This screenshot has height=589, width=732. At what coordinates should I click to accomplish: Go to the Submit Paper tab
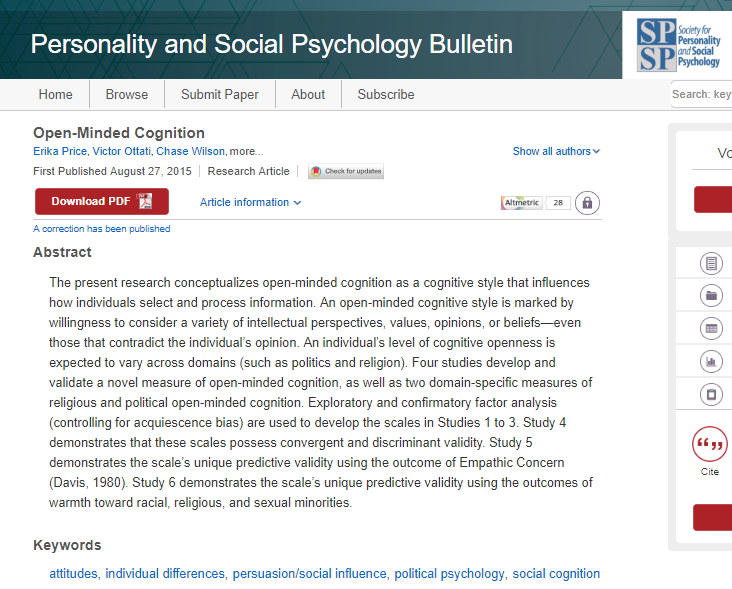pyautogui.click(x=219, y=94)
